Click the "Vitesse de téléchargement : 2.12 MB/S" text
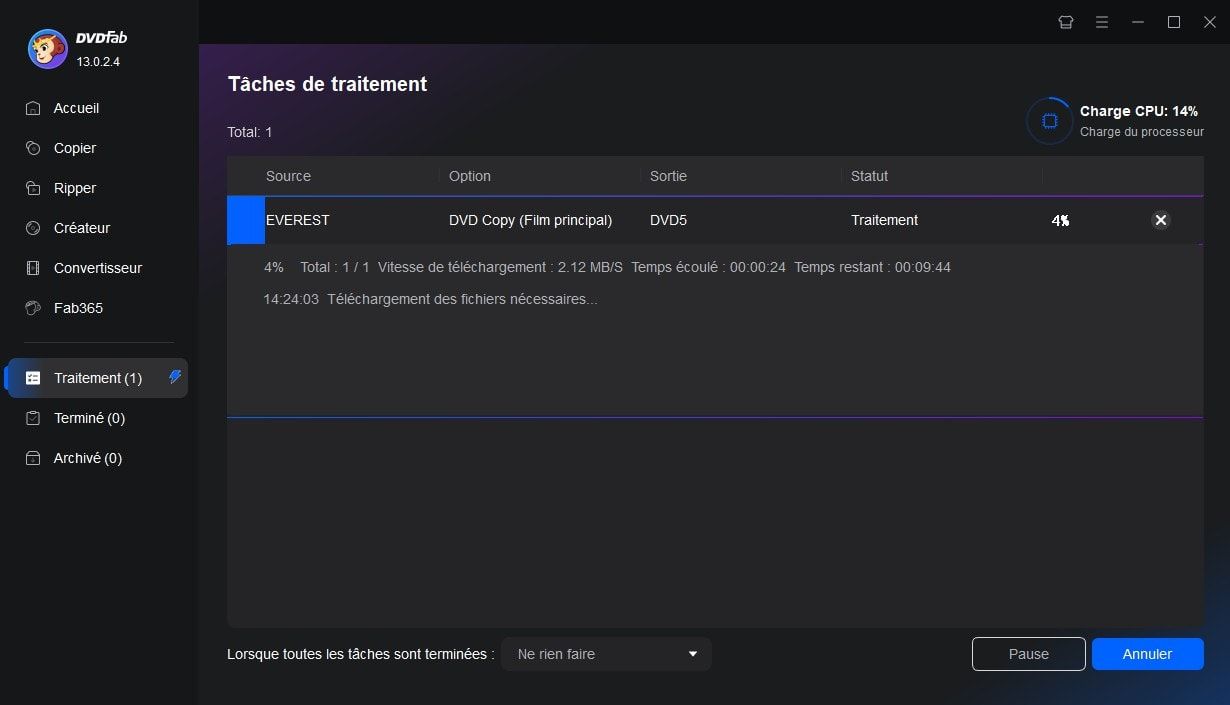The width and height of the screenshot is (1230, 705). tap(500, 267)
